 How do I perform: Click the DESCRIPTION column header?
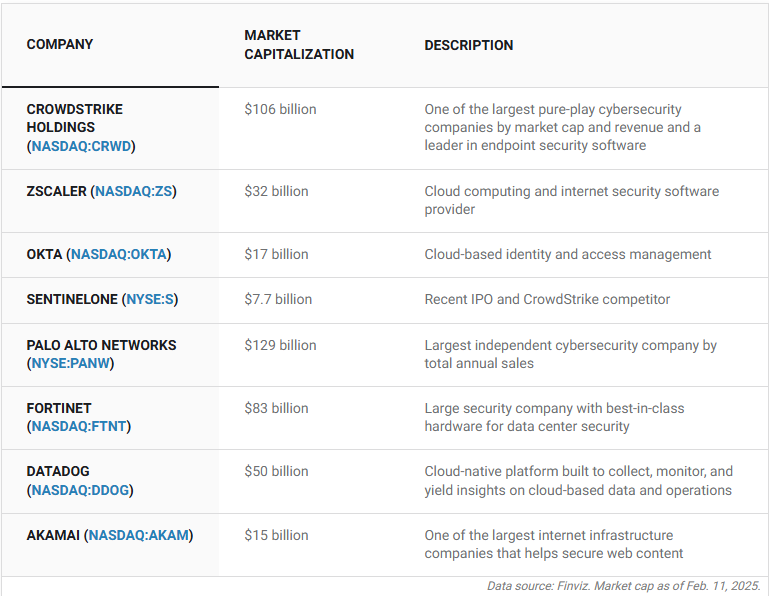click(x=469, y=45)
